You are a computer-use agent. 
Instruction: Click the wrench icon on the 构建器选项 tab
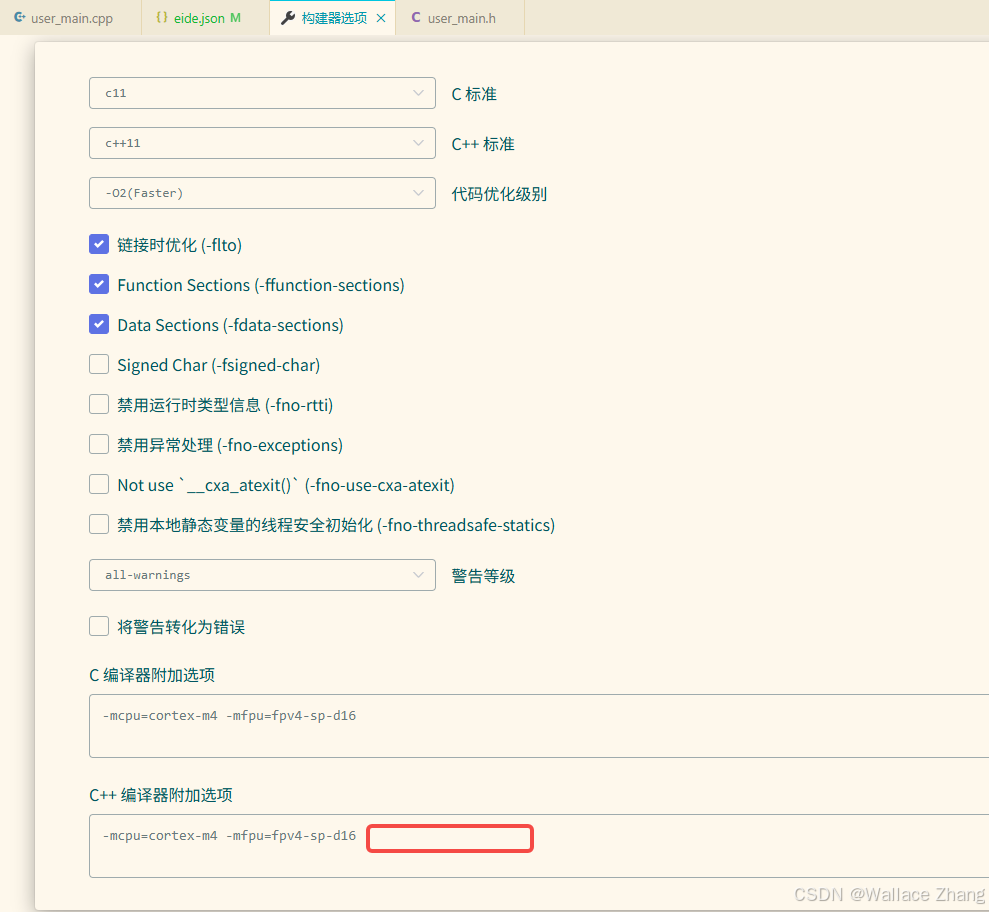point(288,18)
